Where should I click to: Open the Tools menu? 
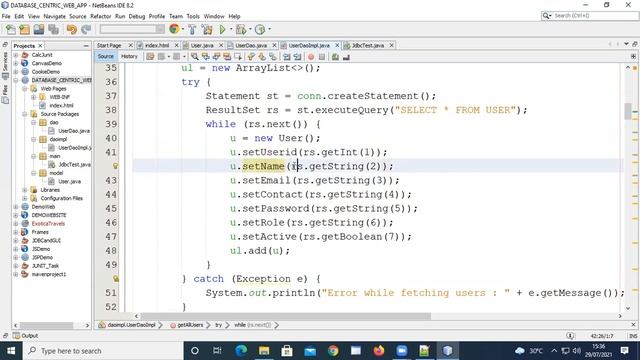193,16
